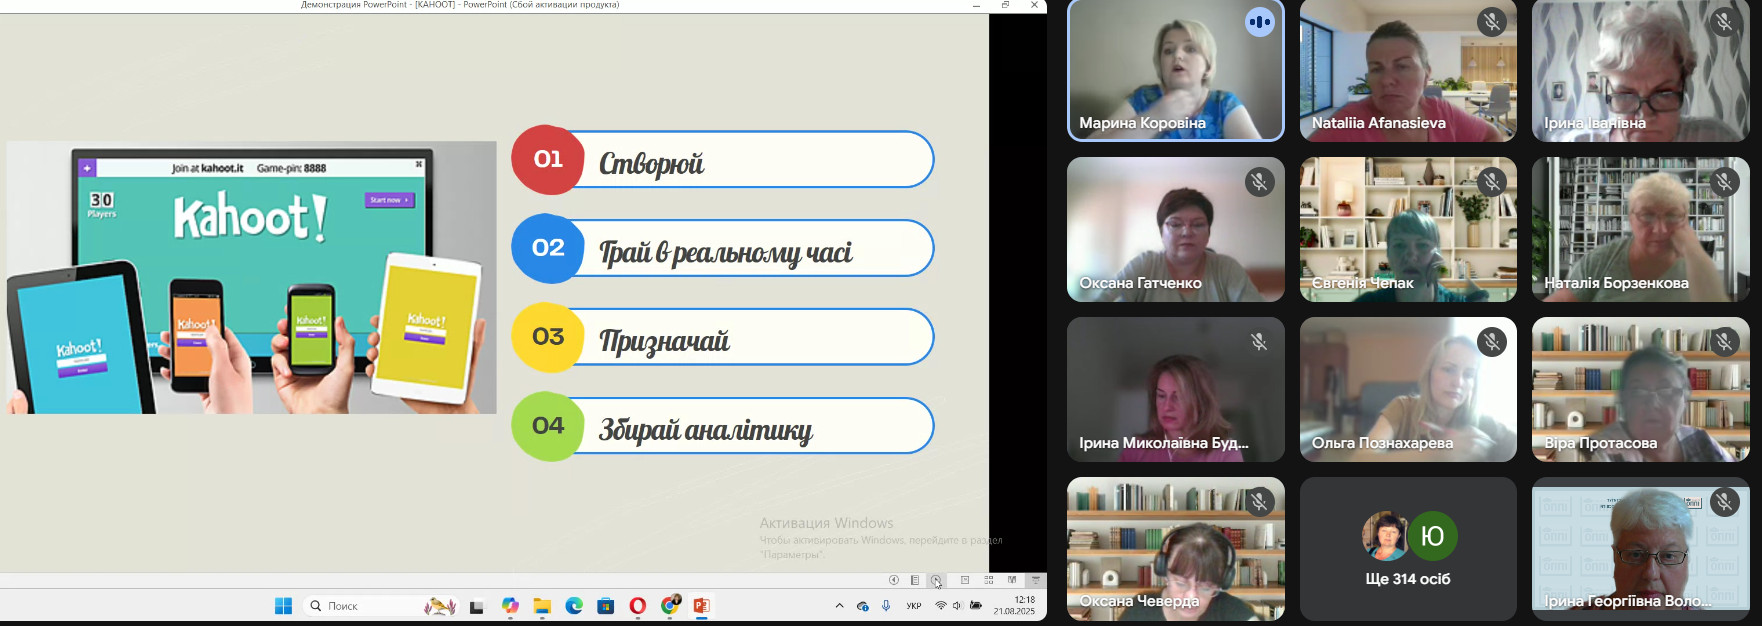Viewport: 1762px width, 626px height.
Task: Click the Оксана Чеверда name label
Action: tap(1139, 601)
